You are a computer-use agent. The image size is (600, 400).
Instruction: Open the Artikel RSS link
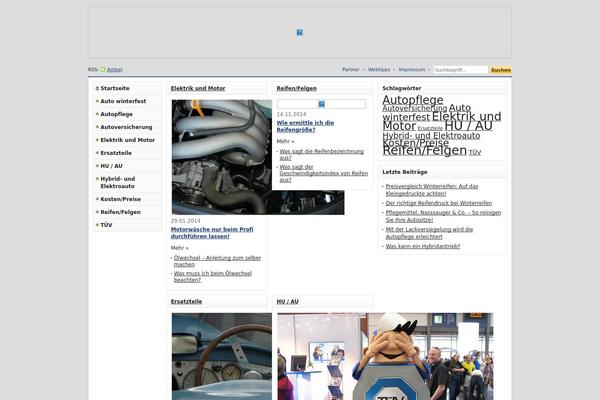pyautogui.click(x=114, y=70)
